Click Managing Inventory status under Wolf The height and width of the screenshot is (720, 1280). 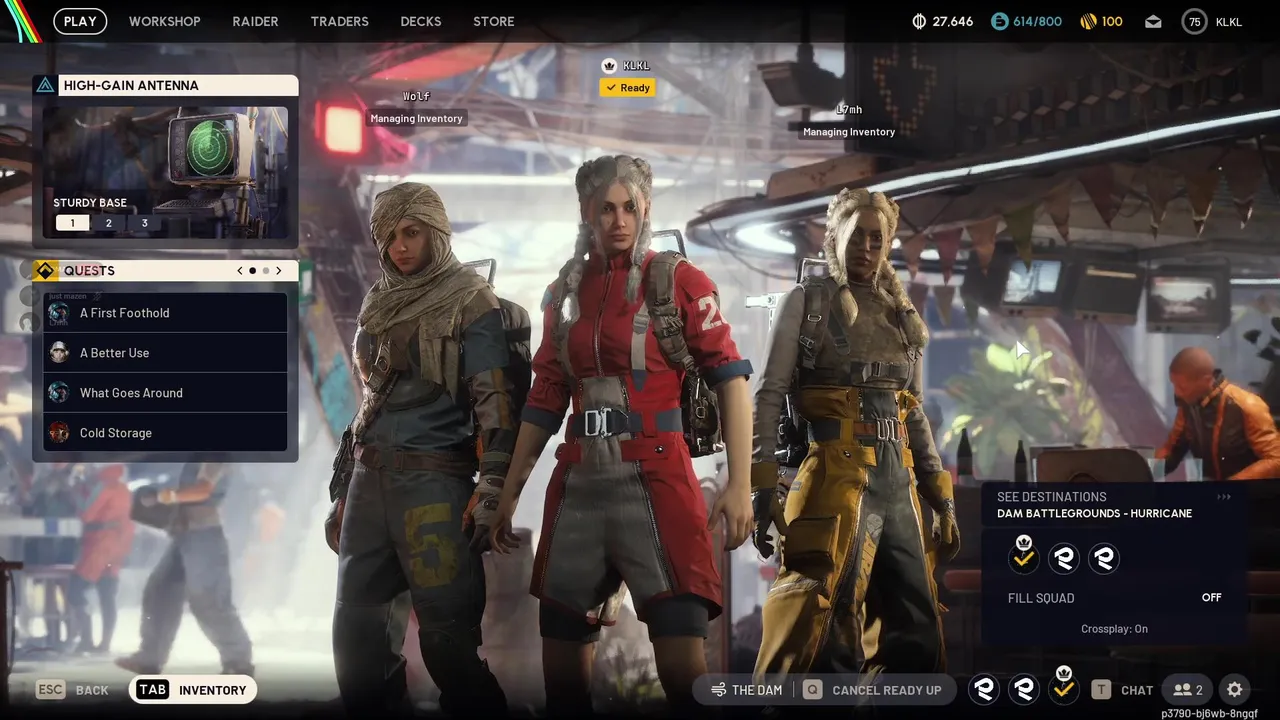click(416, 119)
